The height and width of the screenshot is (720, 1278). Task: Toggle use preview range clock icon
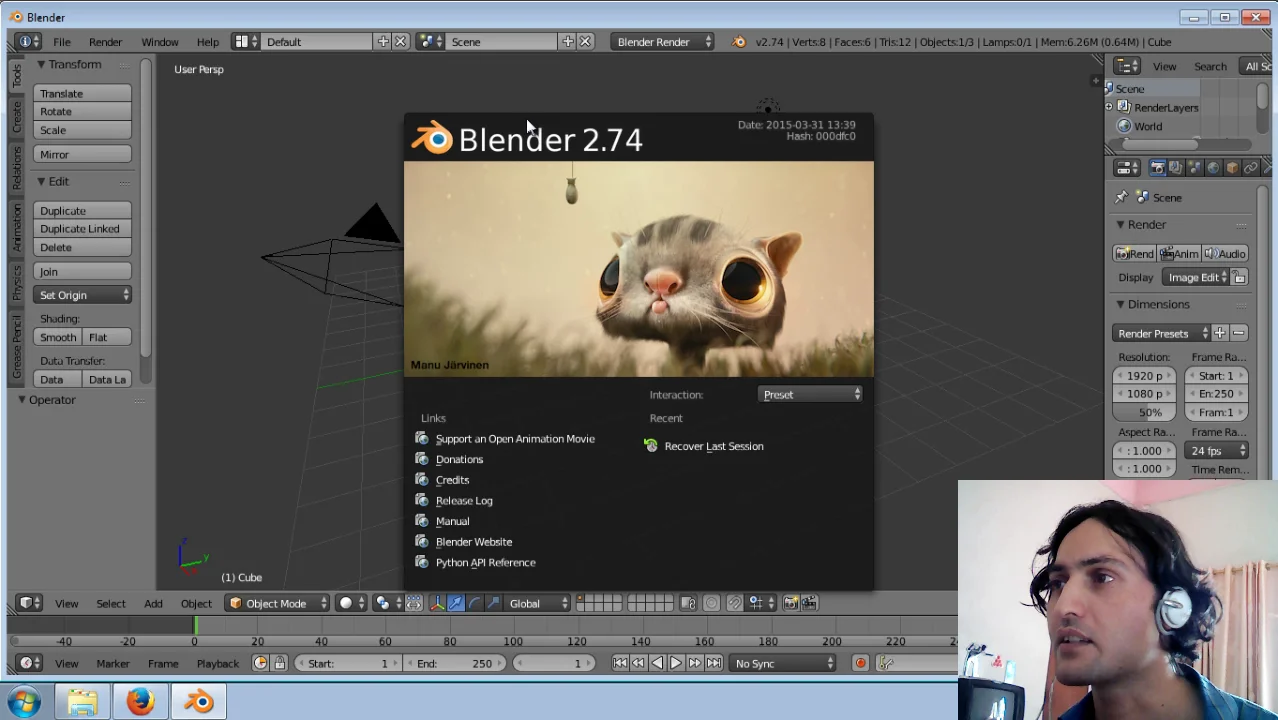[260, 663]
